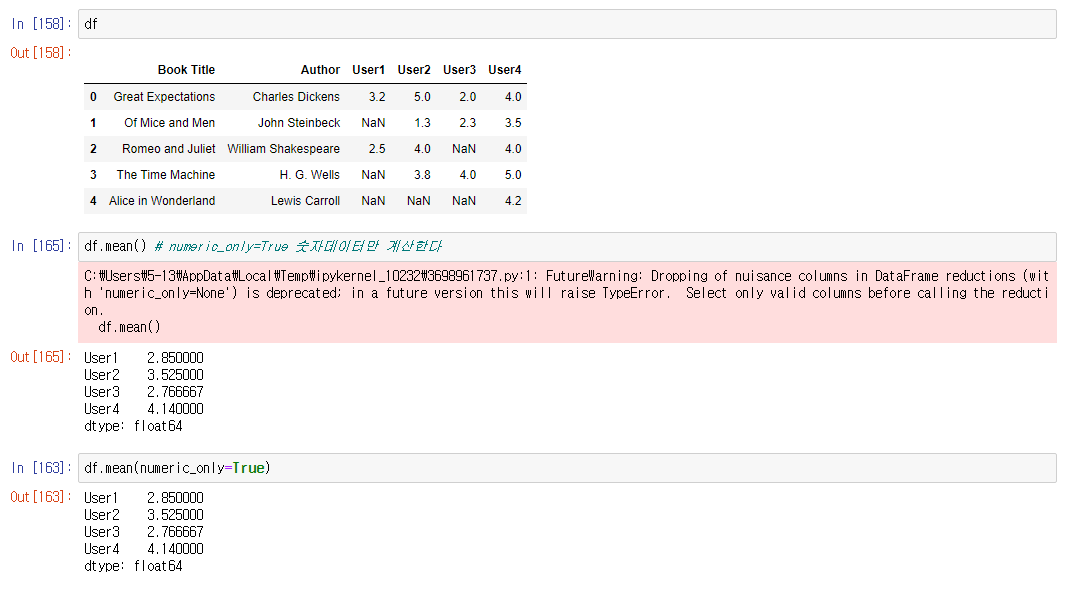
Task: Click the 2.766667 value in Out [163]
Action: click(x=175, y=531)
